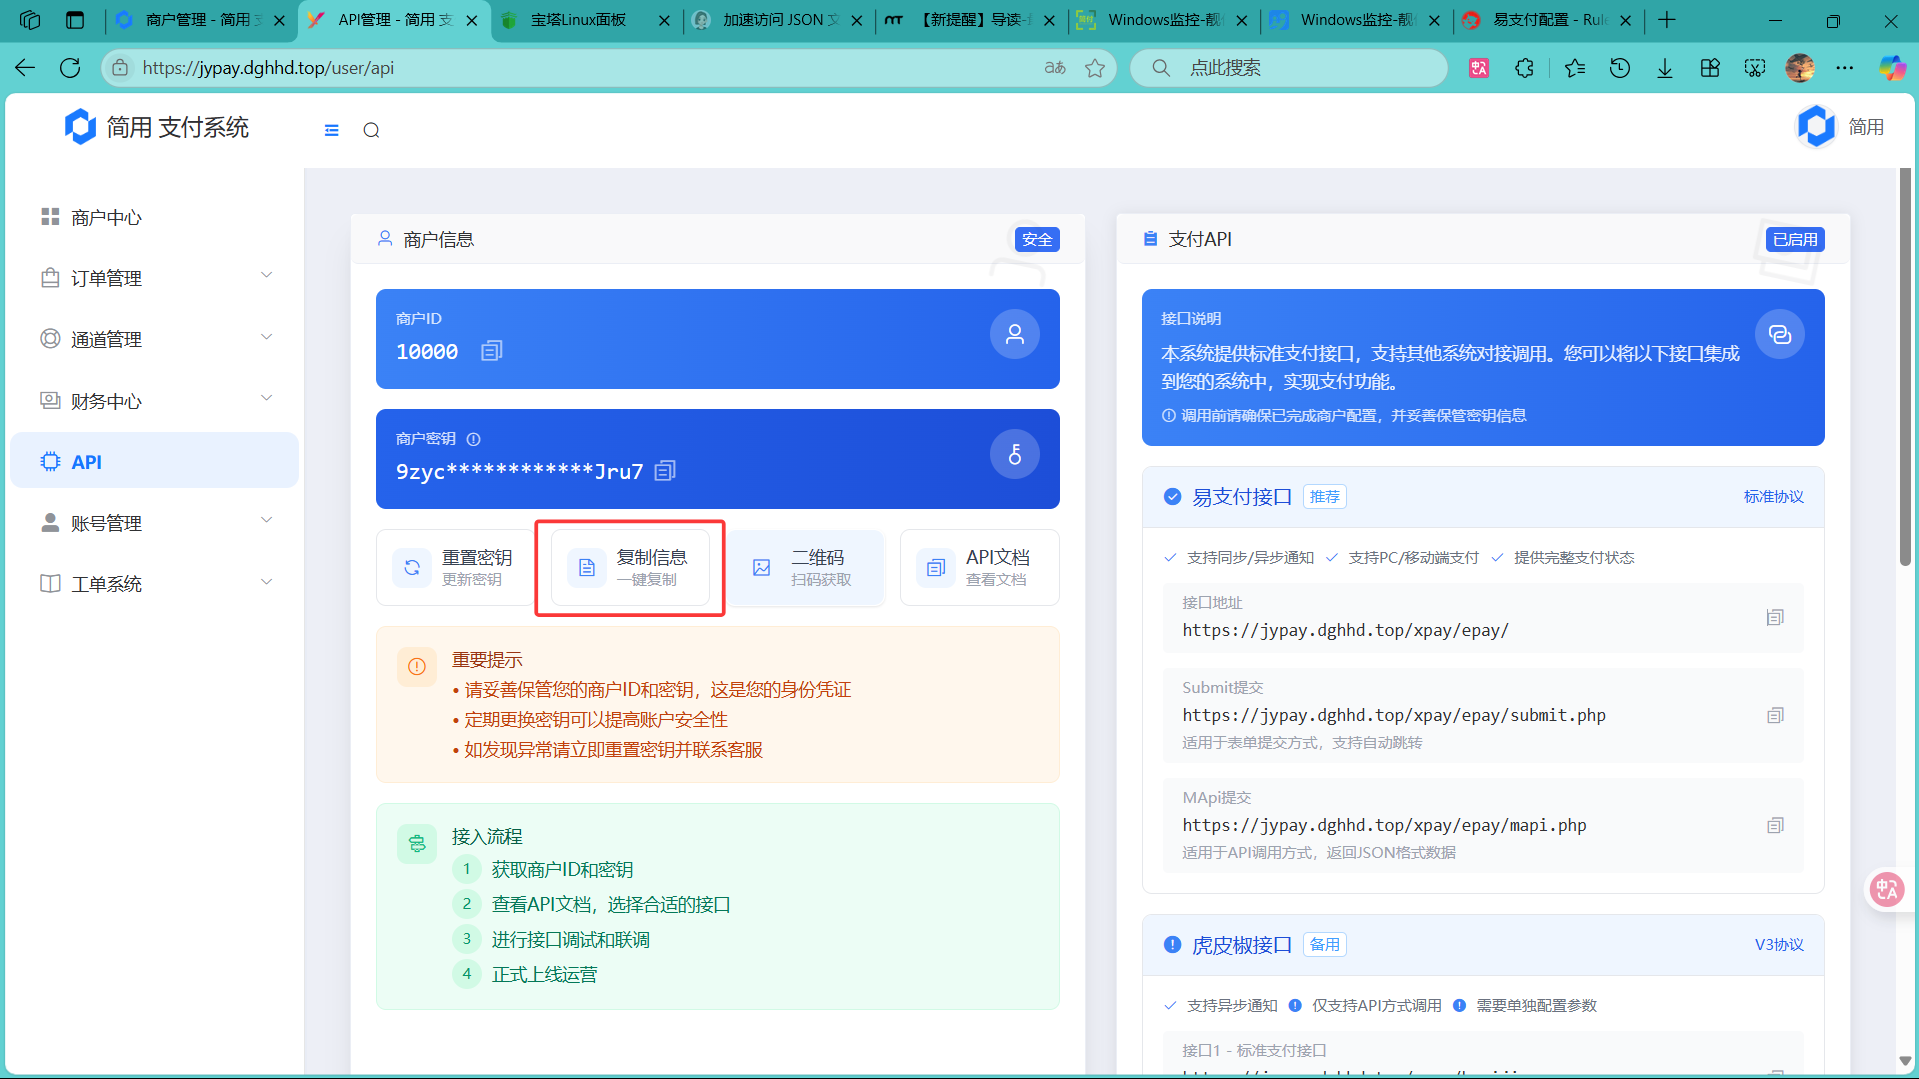Expand the 订单管理 sidebar menu
1919x1079 pixels.
click(155, 278)
